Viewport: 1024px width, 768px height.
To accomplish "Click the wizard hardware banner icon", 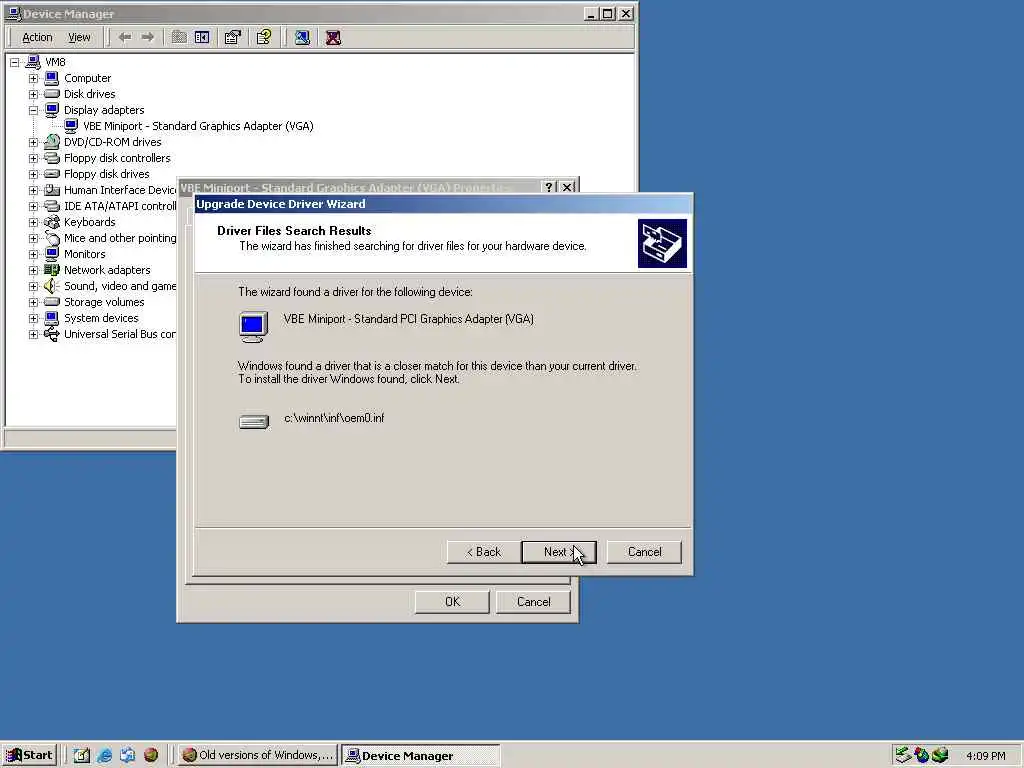I will pos(662,243).
